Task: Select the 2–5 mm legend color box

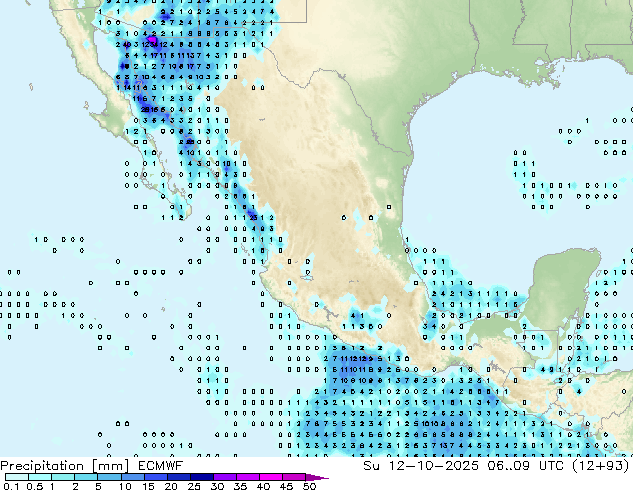Action: click(x=87, y=477)
